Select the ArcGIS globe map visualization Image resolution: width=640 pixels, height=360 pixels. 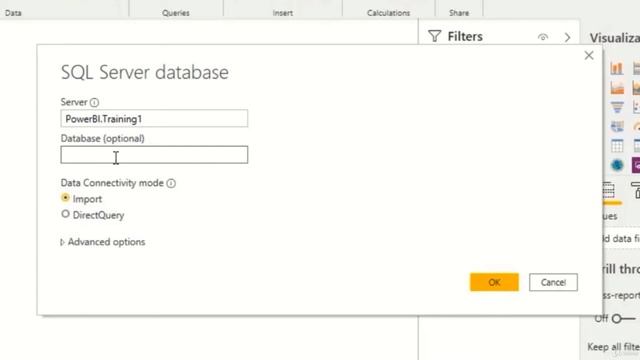pos(617,165)
